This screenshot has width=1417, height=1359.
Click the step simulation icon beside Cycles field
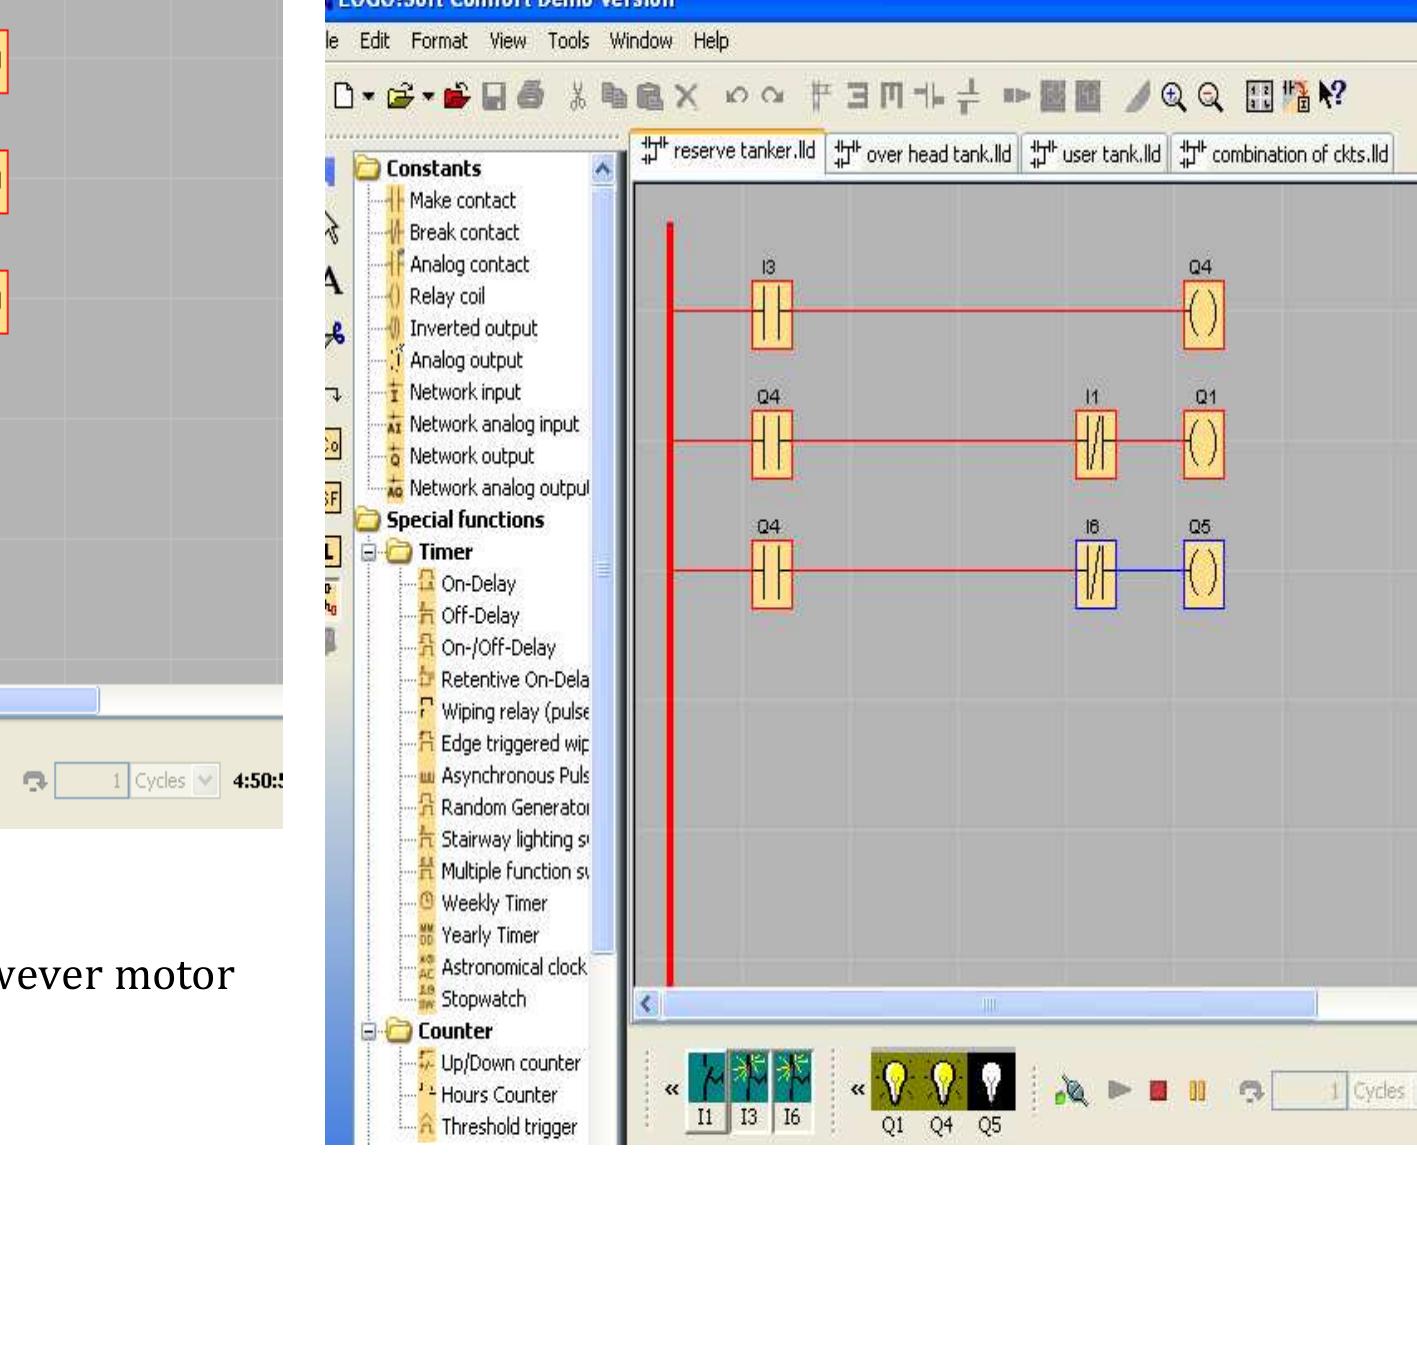[x=1251, y=1090]
